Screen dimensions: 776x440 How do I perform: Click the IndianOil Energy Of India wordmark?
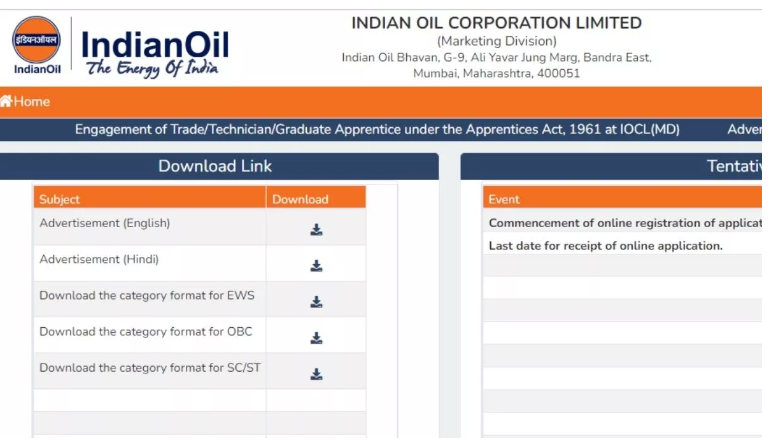click(x=155, y=53)
